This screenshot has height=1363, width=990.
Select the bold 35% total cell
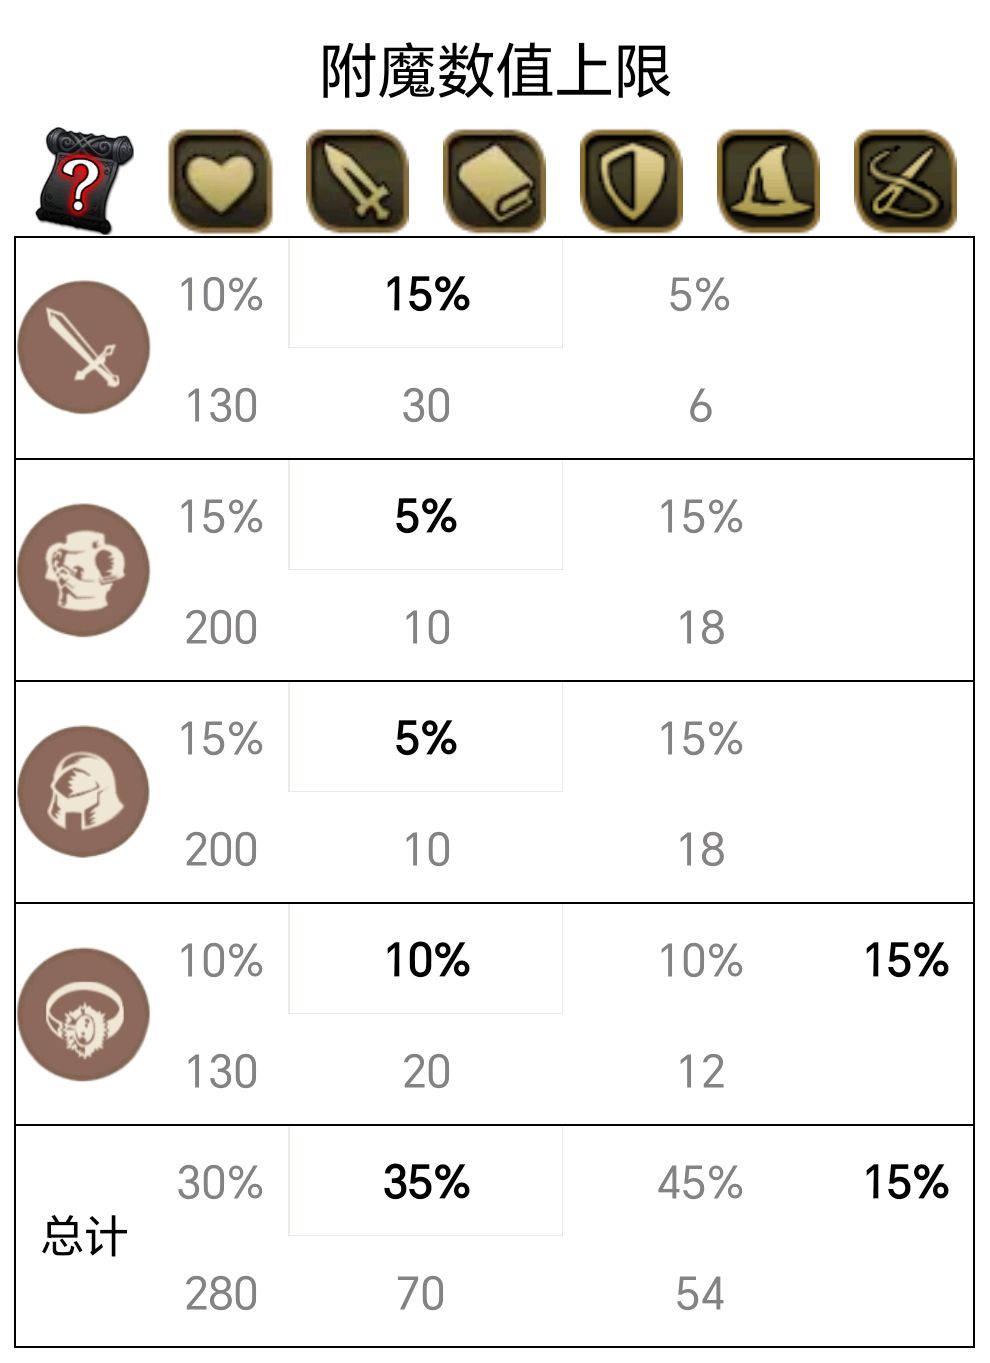[x=427, y=1182]
